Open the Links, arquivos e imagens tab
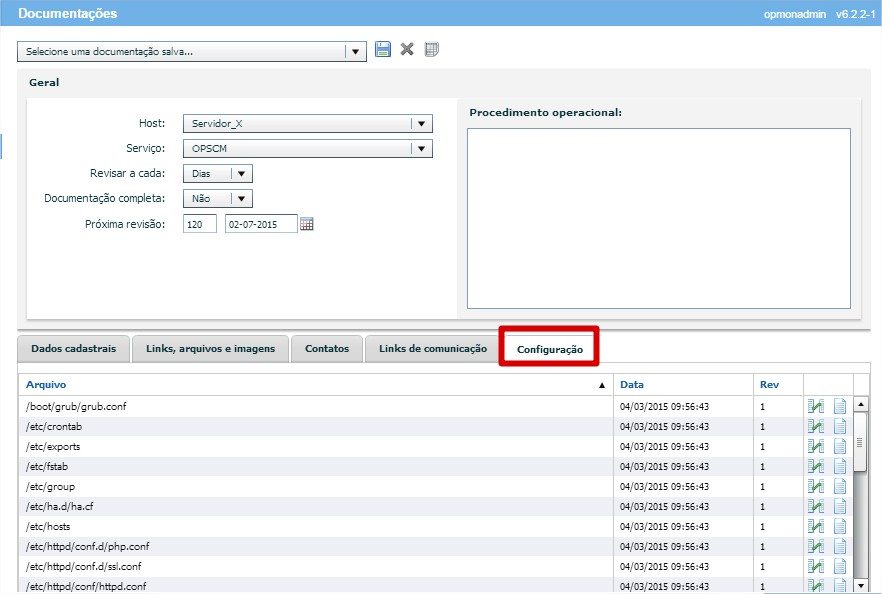Screen dimensions: 882x594 [x=210, y=349]
